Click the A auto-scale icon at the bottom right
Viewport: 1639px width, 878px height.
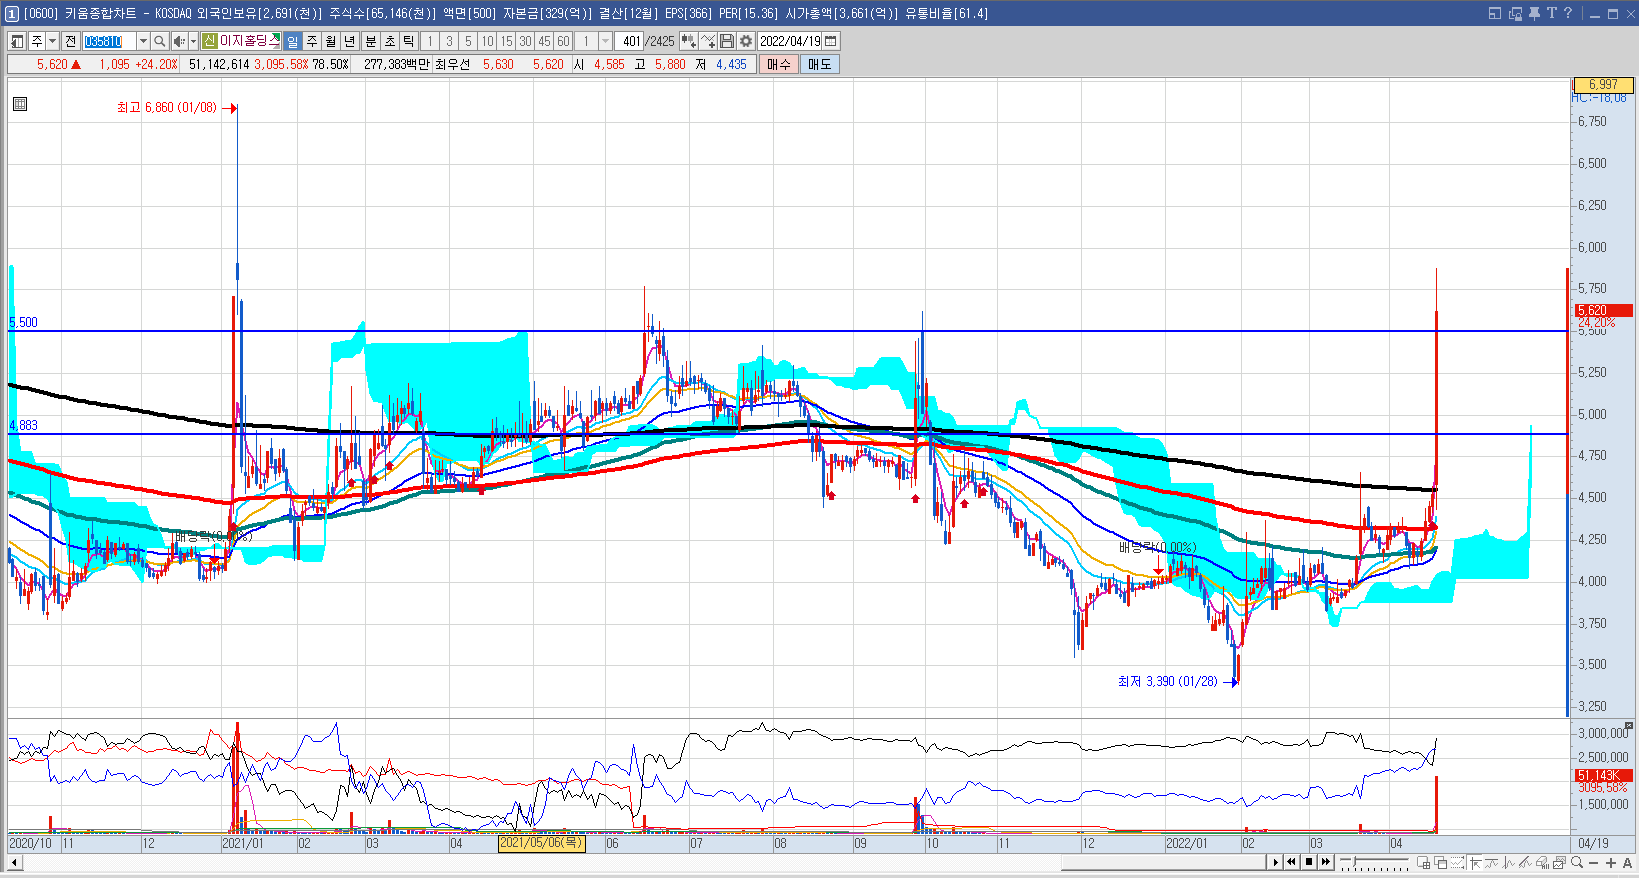point(1627,862)
